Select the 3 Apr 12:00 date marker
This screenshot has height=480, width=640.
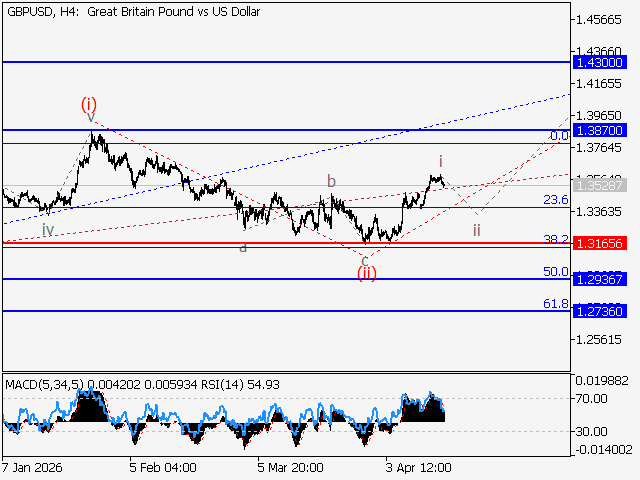click(x=419, y=467)
